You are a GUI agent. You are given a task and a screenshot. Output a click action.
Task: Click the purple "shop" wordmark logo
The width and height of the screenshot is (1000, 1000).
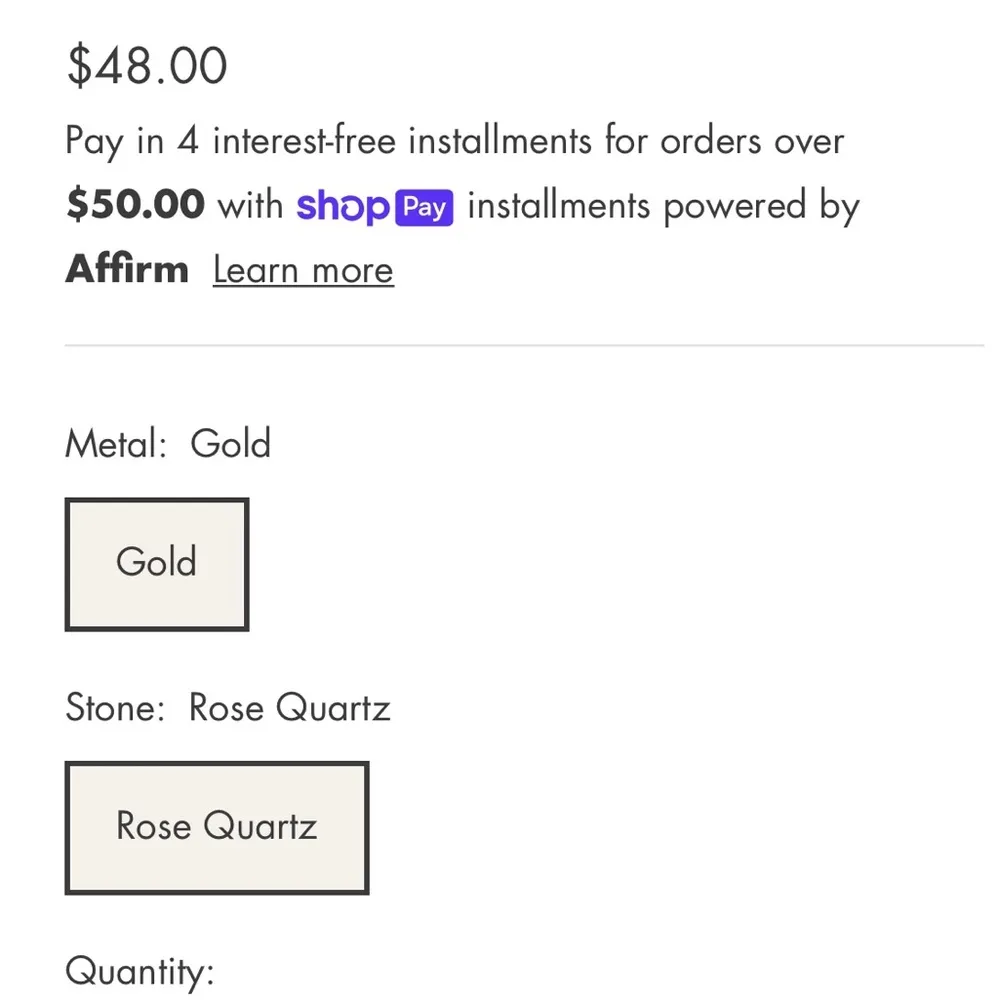(x=342, y=207)
